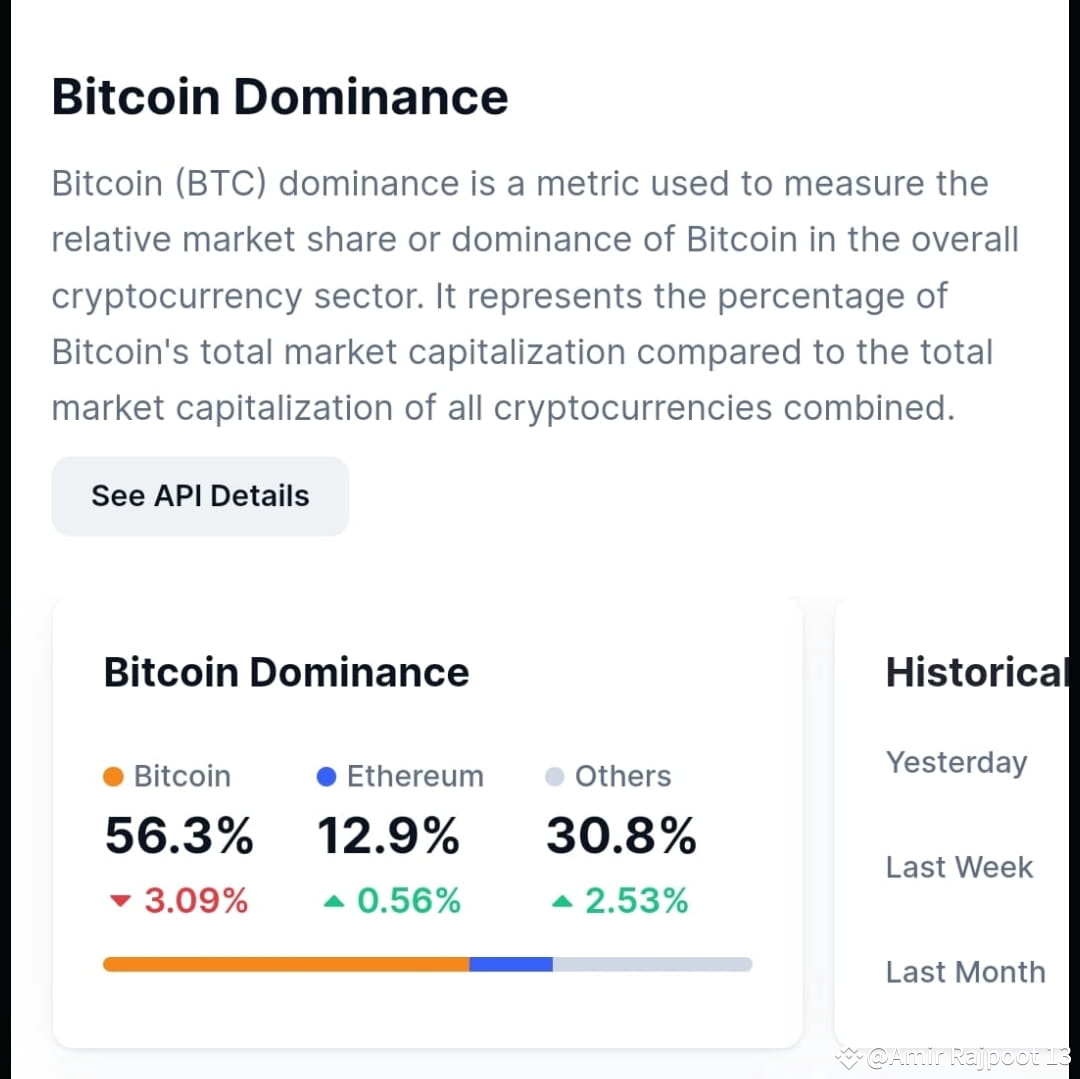Expand the Last Week historical entry
Image resolution: width=1080 pixels, height=1079 pixels.
(959, 868)
